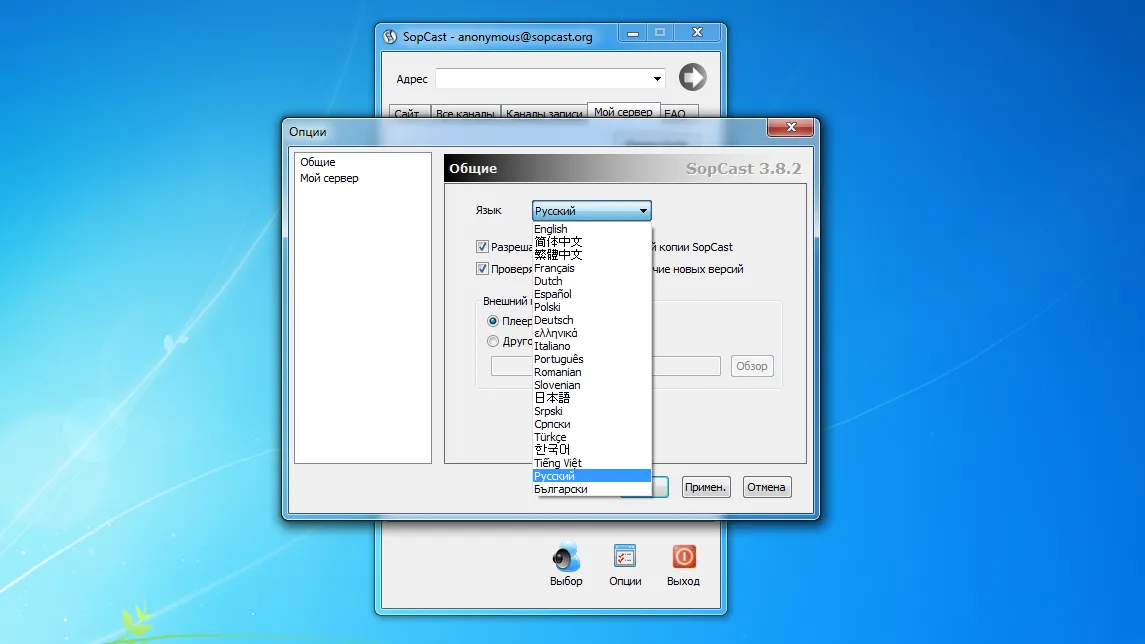Click the Примен. apply button

click(x=705, y=487)
